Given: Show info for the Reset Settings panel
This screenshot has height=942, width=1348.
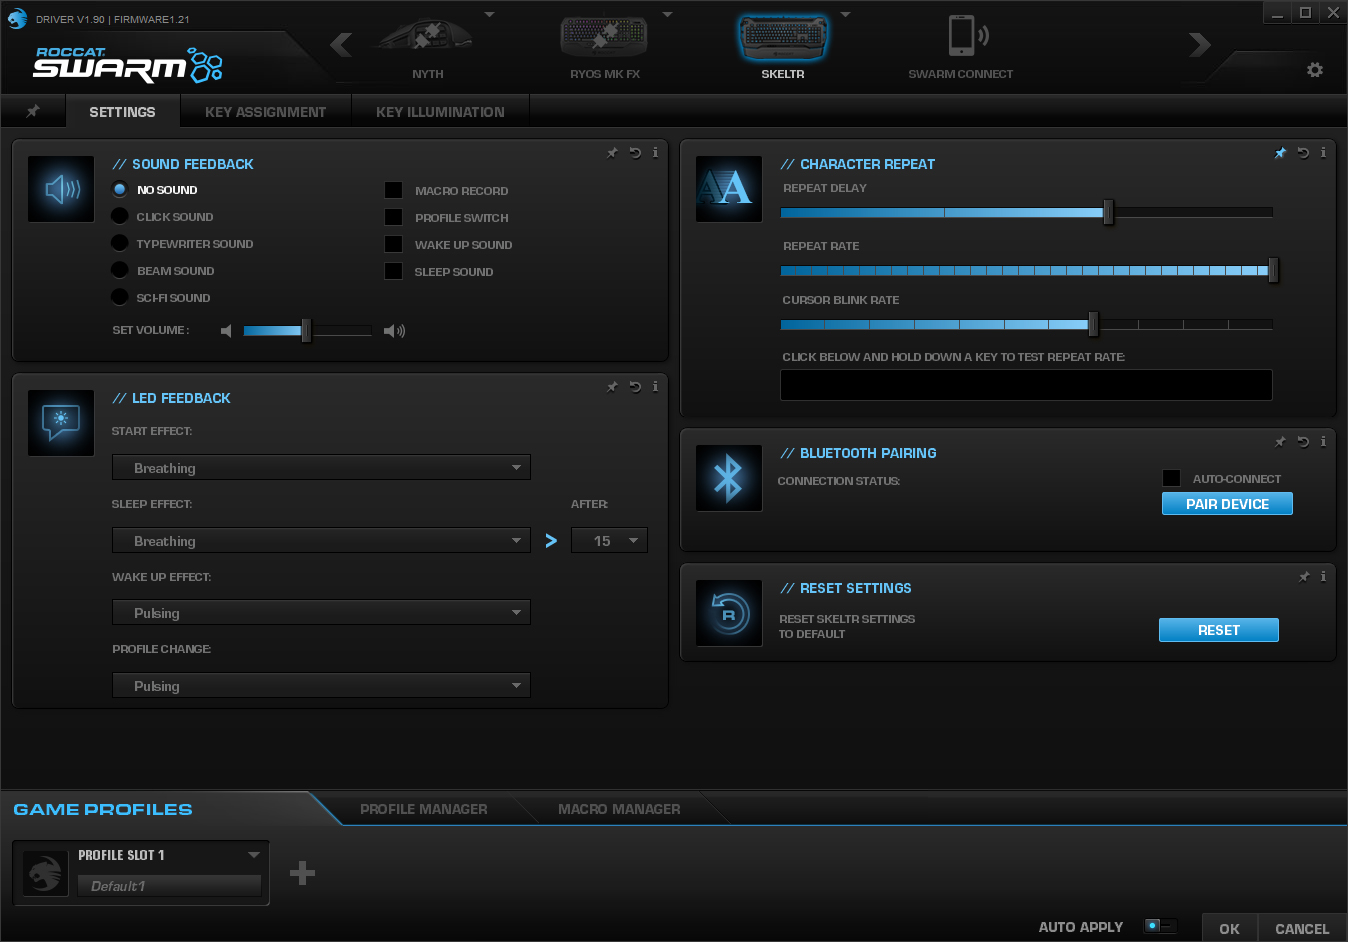Looking at the screenshot, I should coord(1323,577).
